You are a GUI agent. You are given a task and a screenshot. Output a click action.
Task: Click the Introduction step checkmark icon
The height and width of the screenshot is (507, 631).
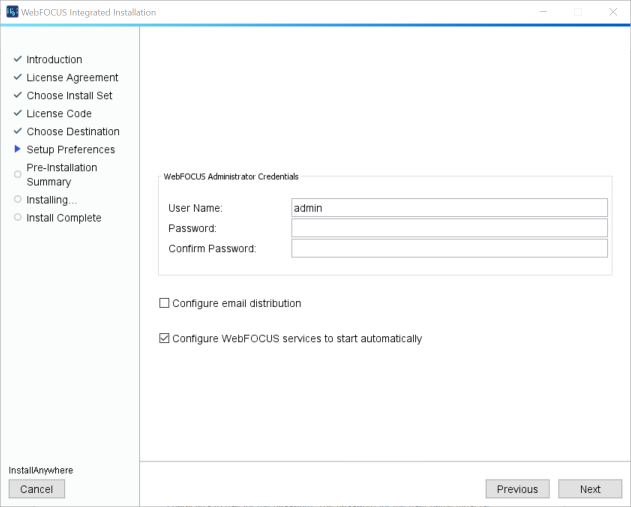tap(17, 59)
